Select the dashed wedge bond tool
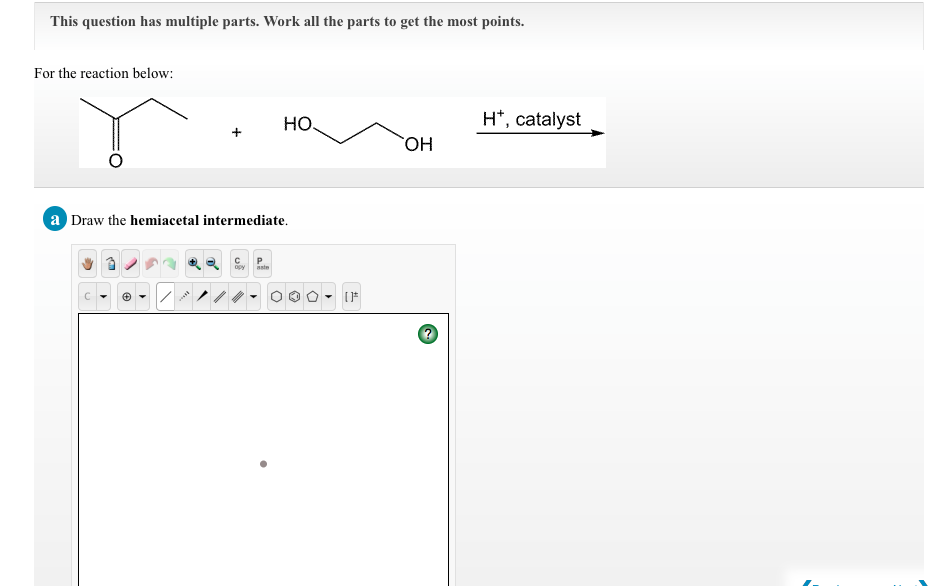 [184, 296]
